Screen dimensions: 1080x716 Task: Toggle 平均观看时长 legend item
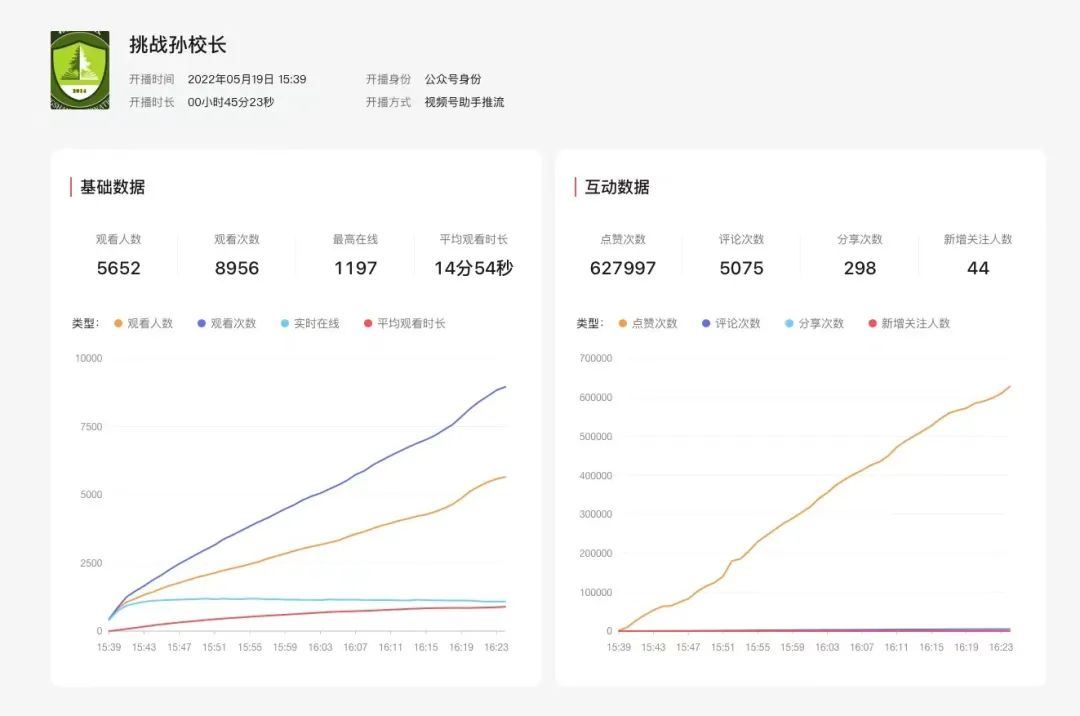click(404, 324)
